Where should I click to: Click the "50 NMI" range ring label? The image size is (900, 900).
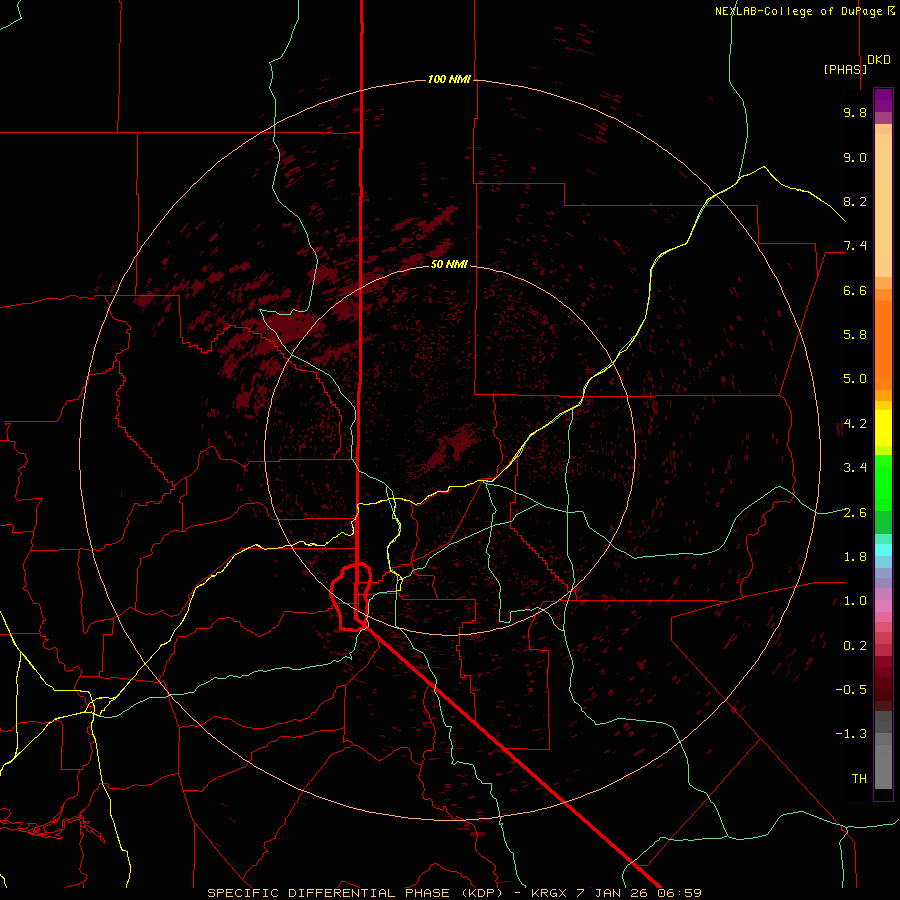(x=449, y=264)
